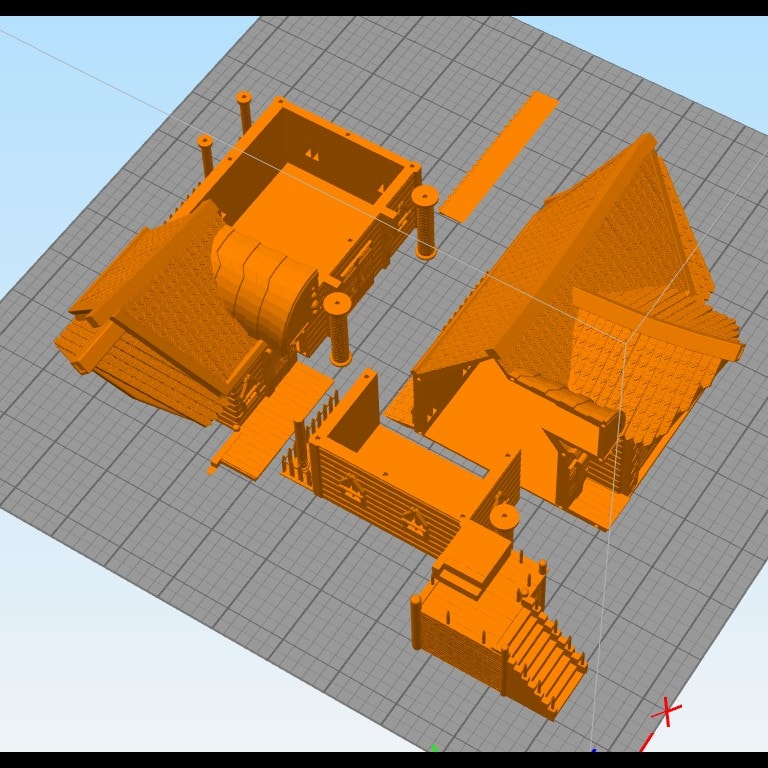Select the second small pillar at left
The width and height of the screenshot is (768, 768).
pos(205,157)
